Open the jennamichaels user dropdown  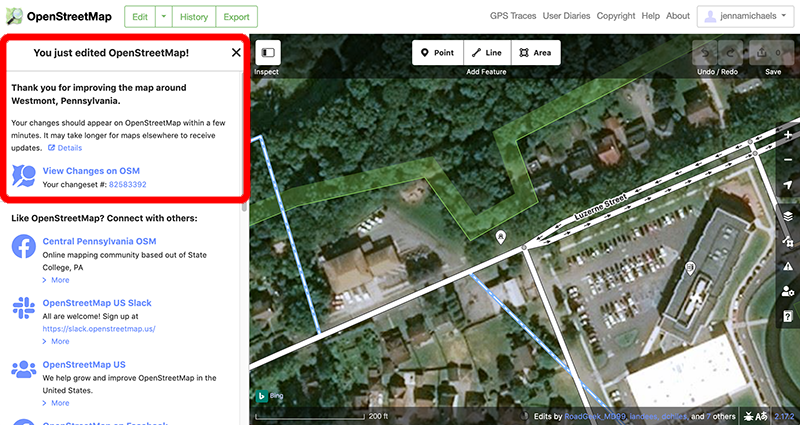coord(745,16)
